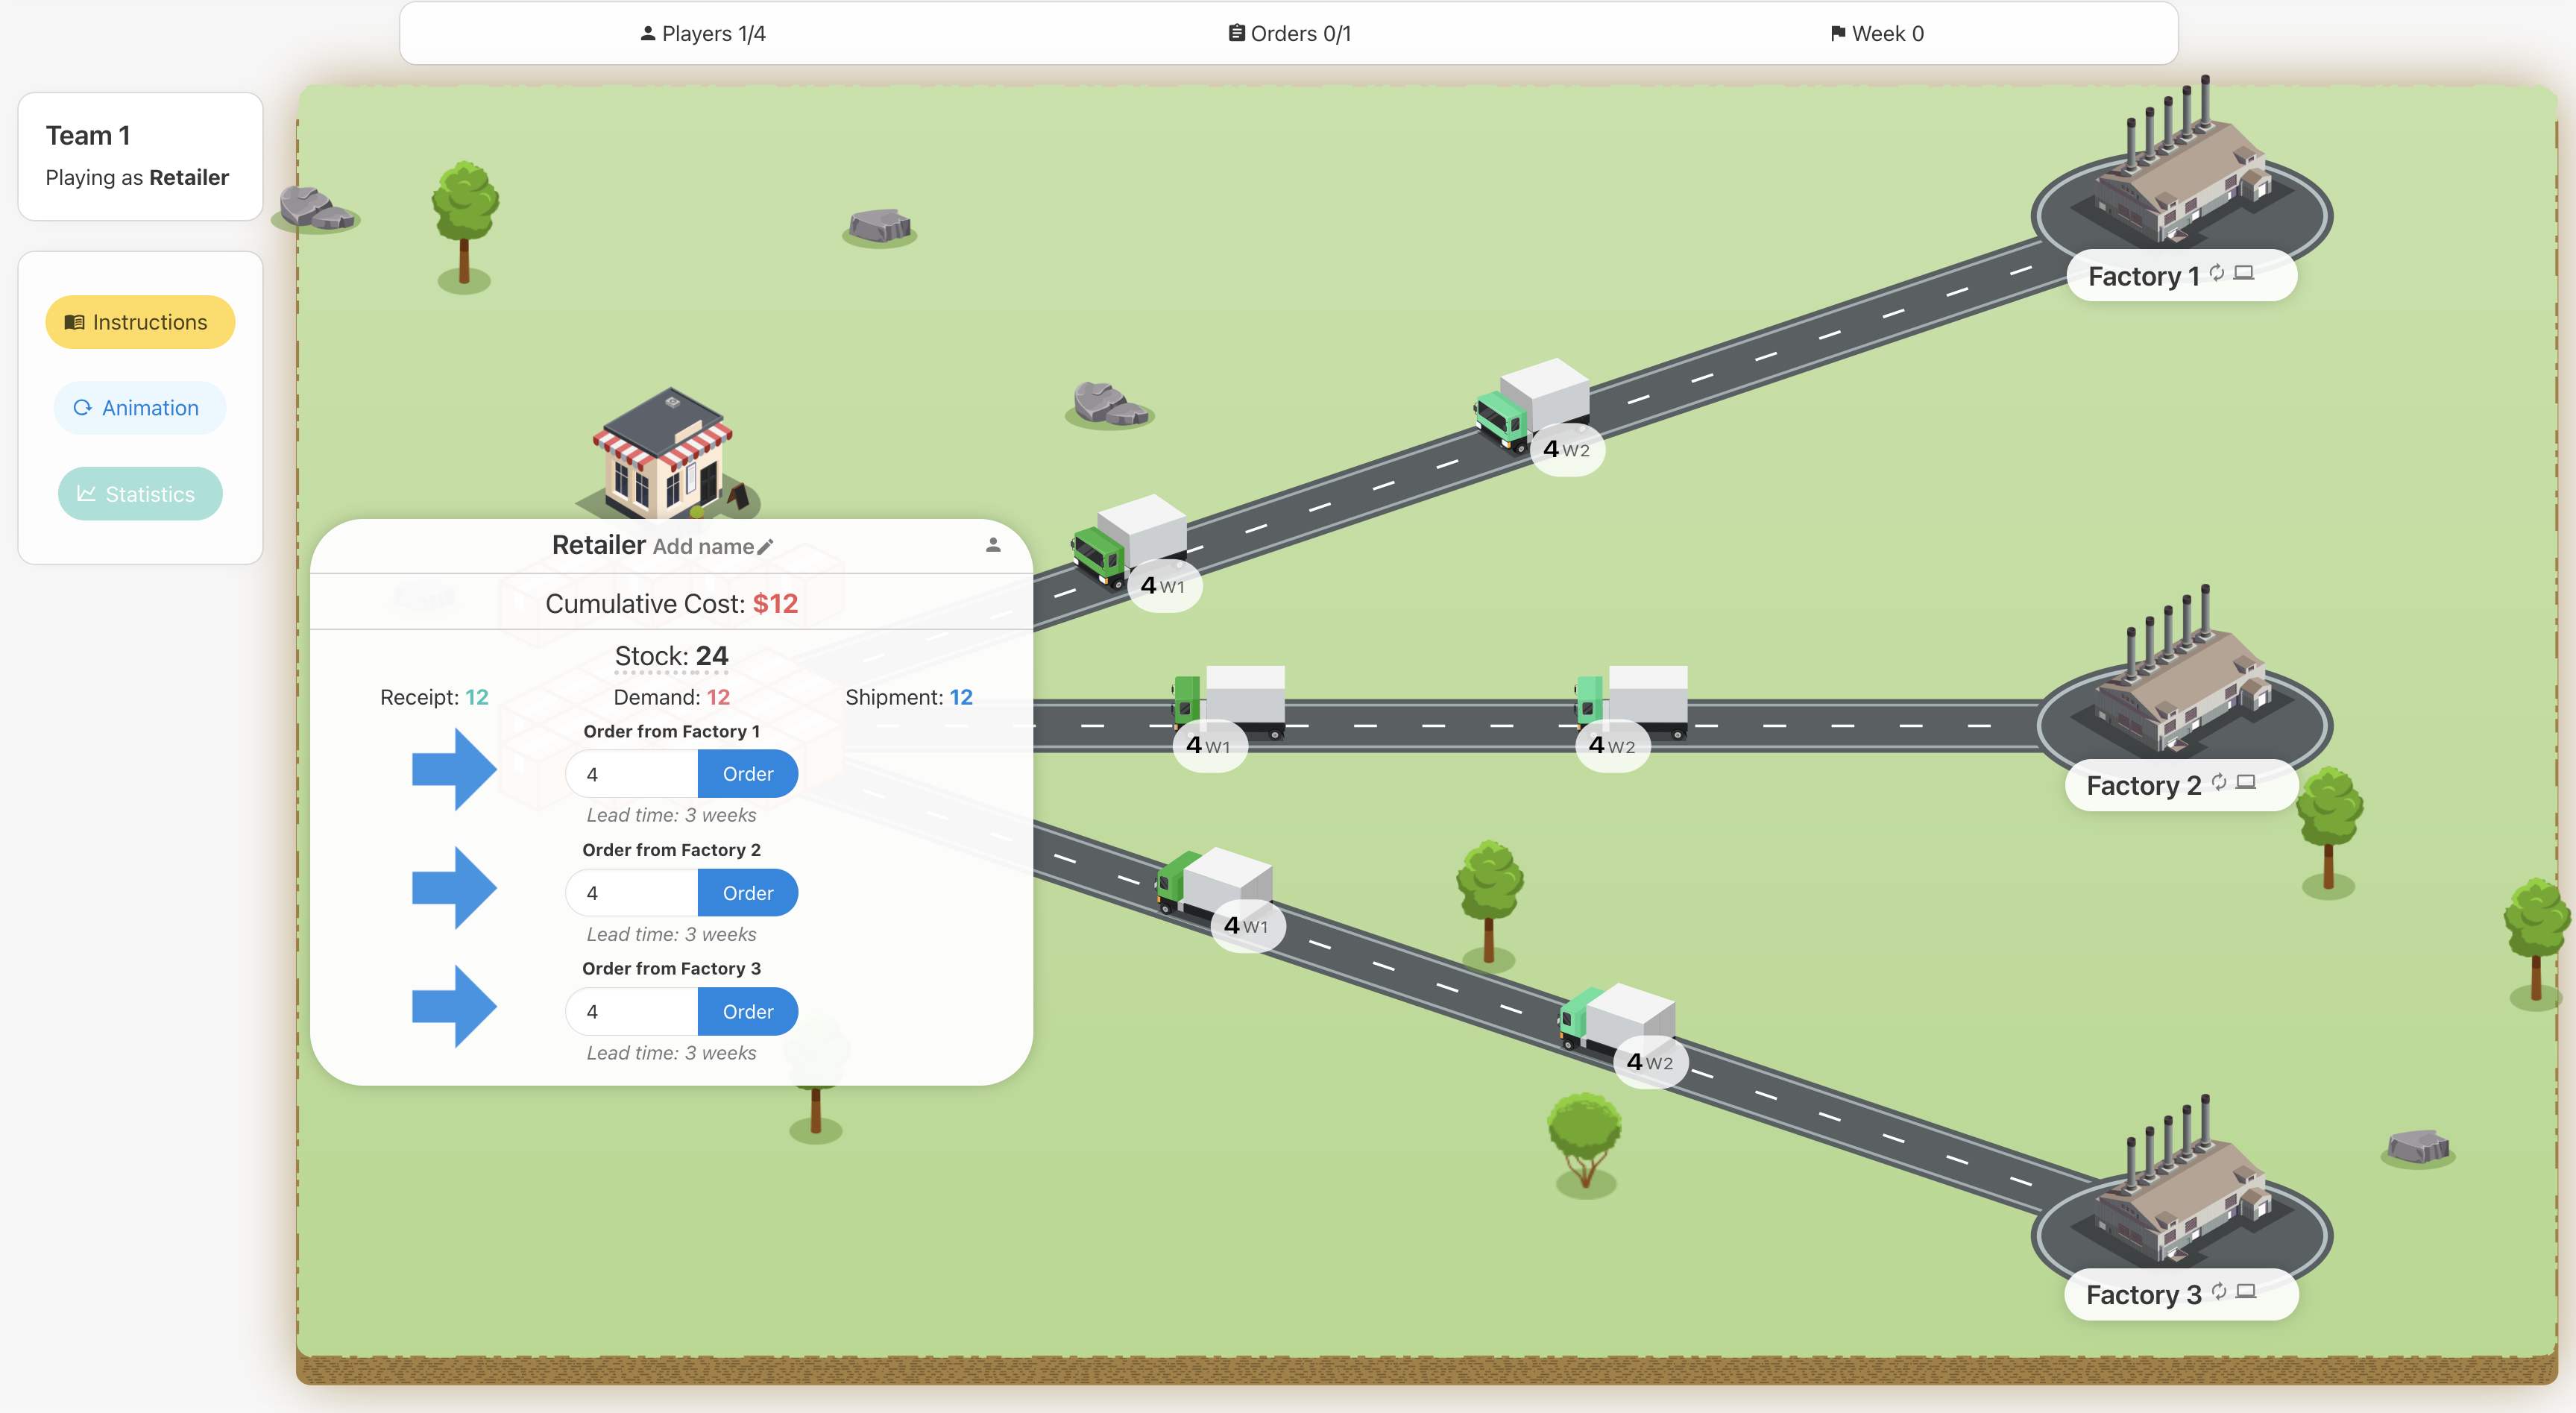Click the Factory 1 order quantity field
The height and width of the screenshot is (1413, 2576).
(632, 774)
